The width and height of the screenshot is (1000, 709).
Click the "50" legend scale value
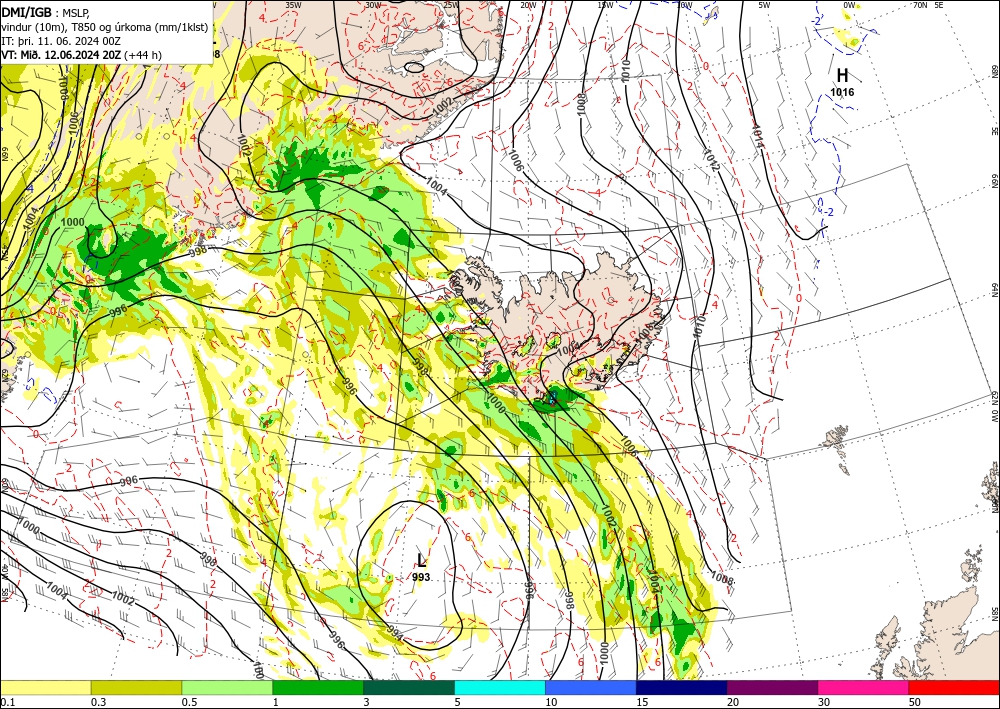click(915, 702)
